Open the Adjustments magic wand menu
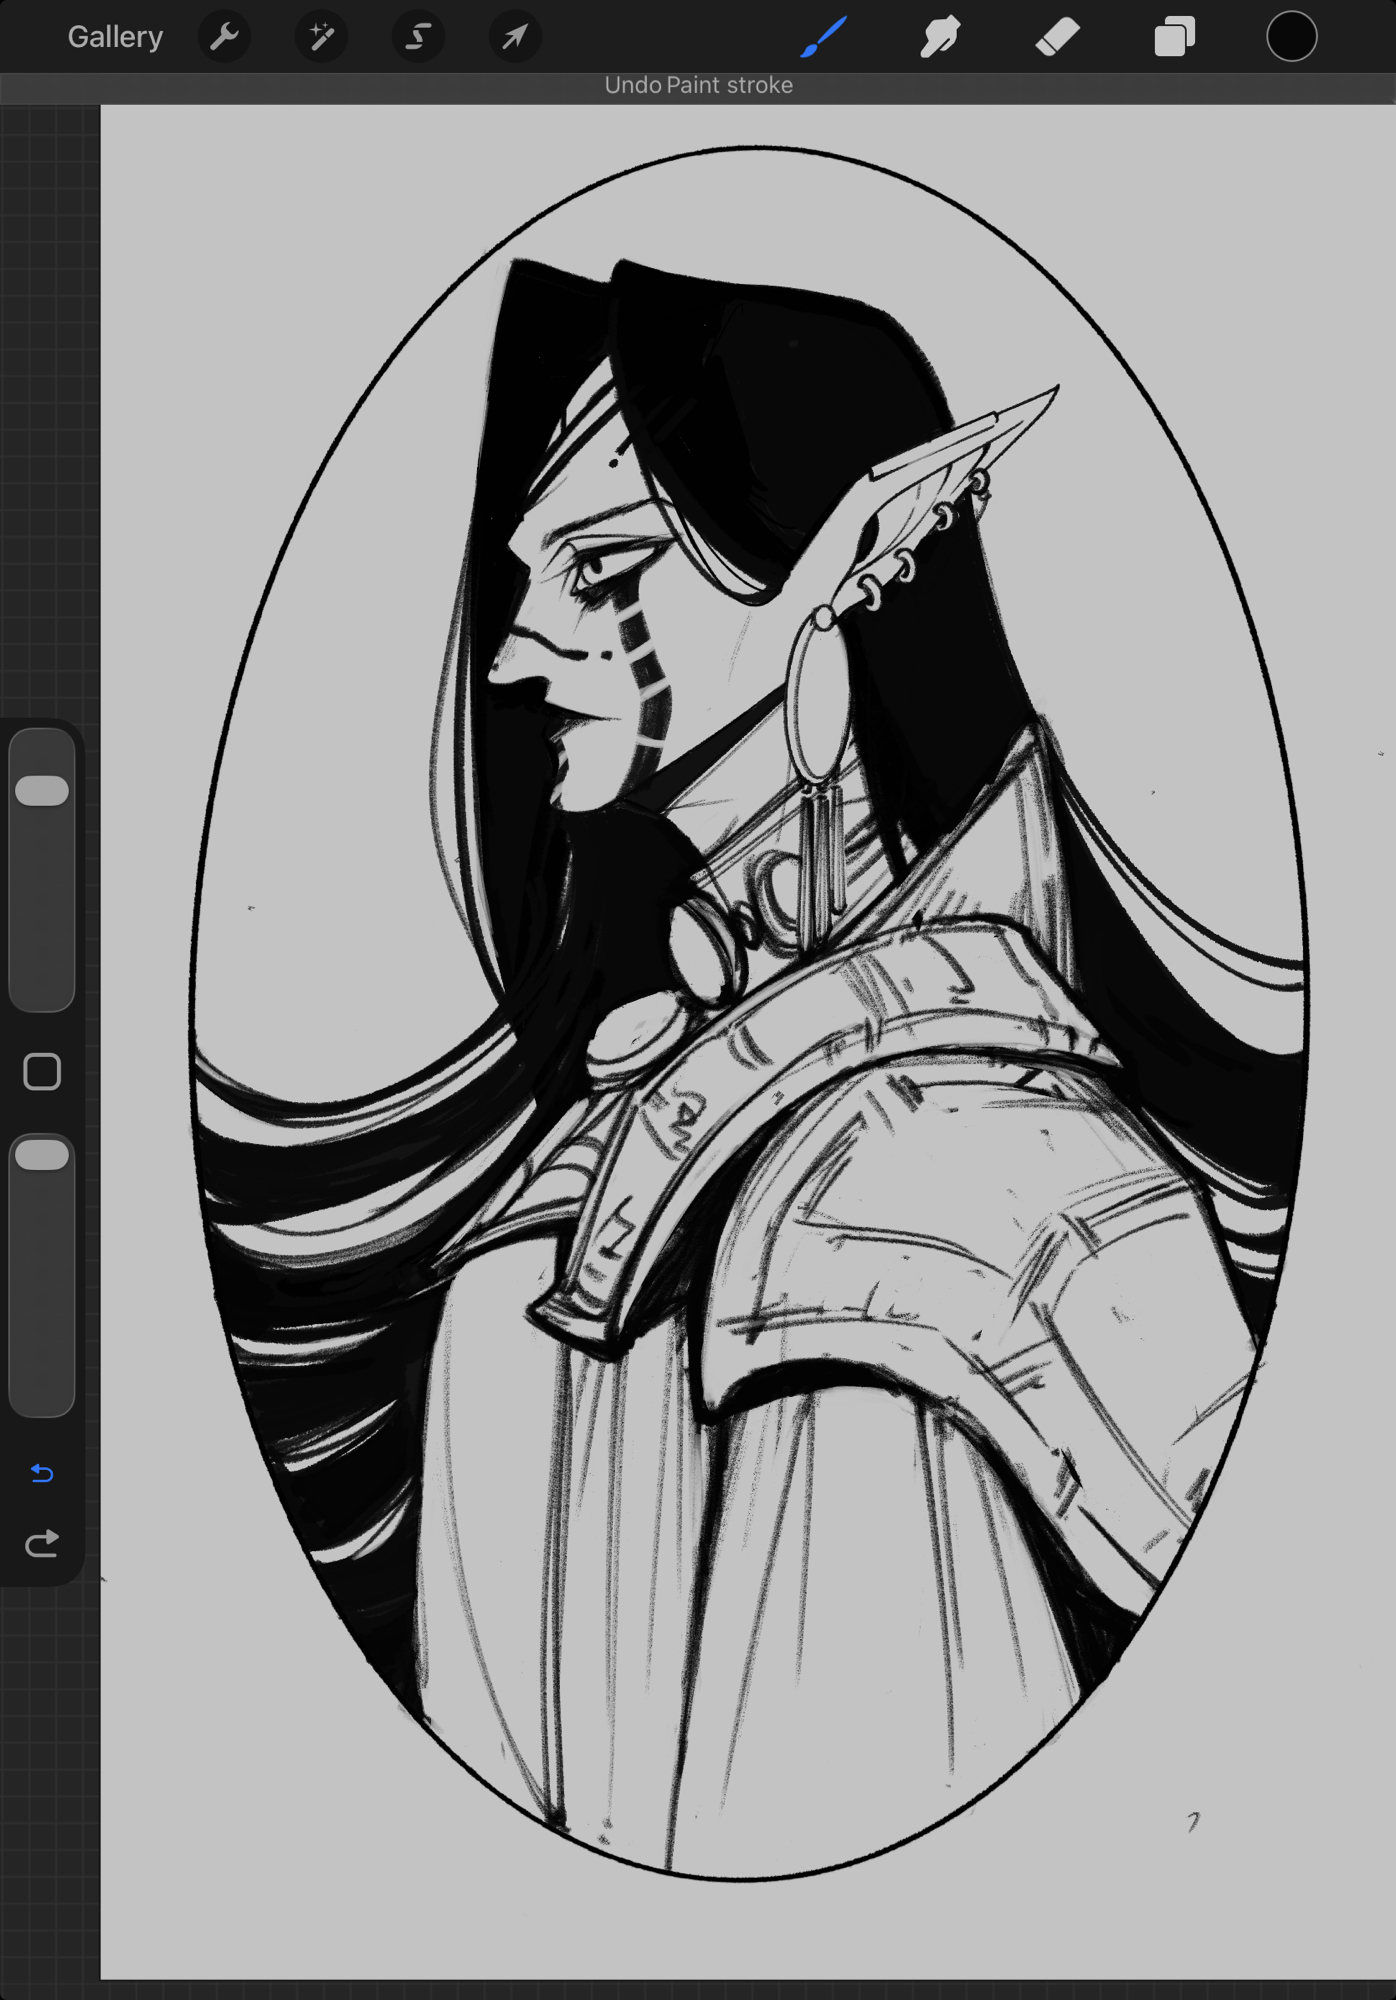 click(321, 37)
